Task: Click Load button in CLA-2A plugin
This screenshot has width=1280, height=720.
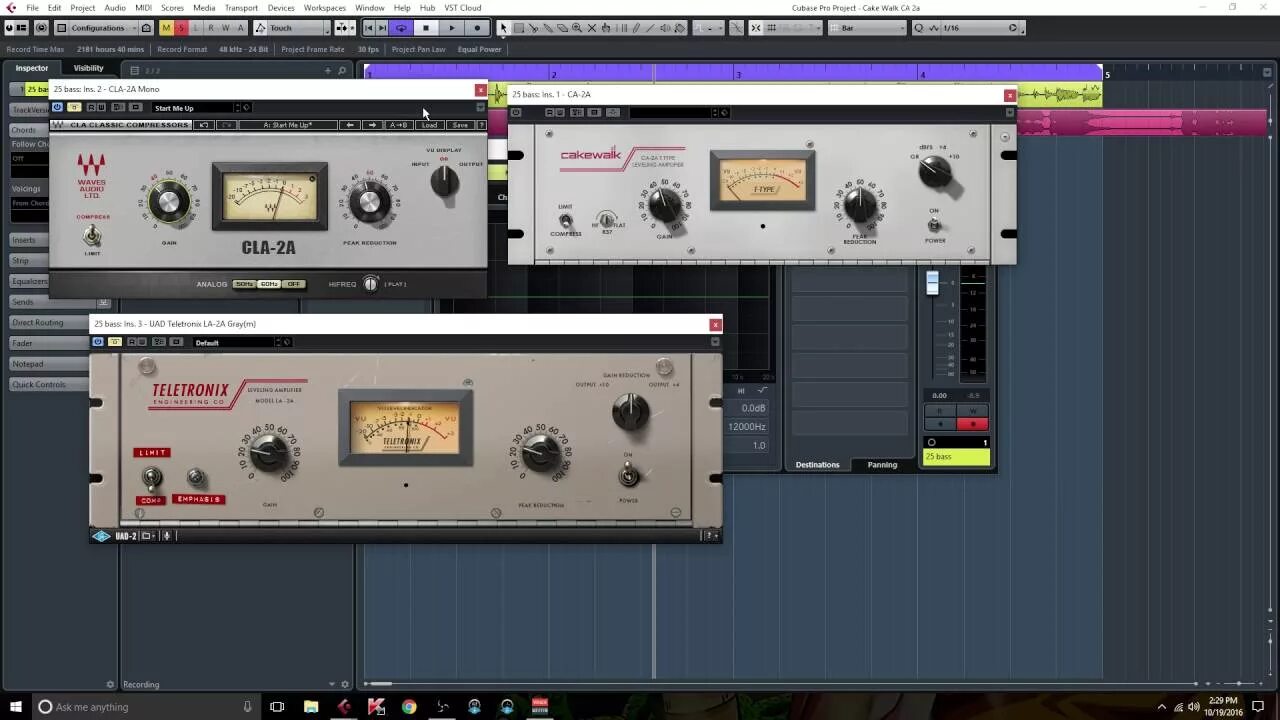Action: click(x=429, y=125)
